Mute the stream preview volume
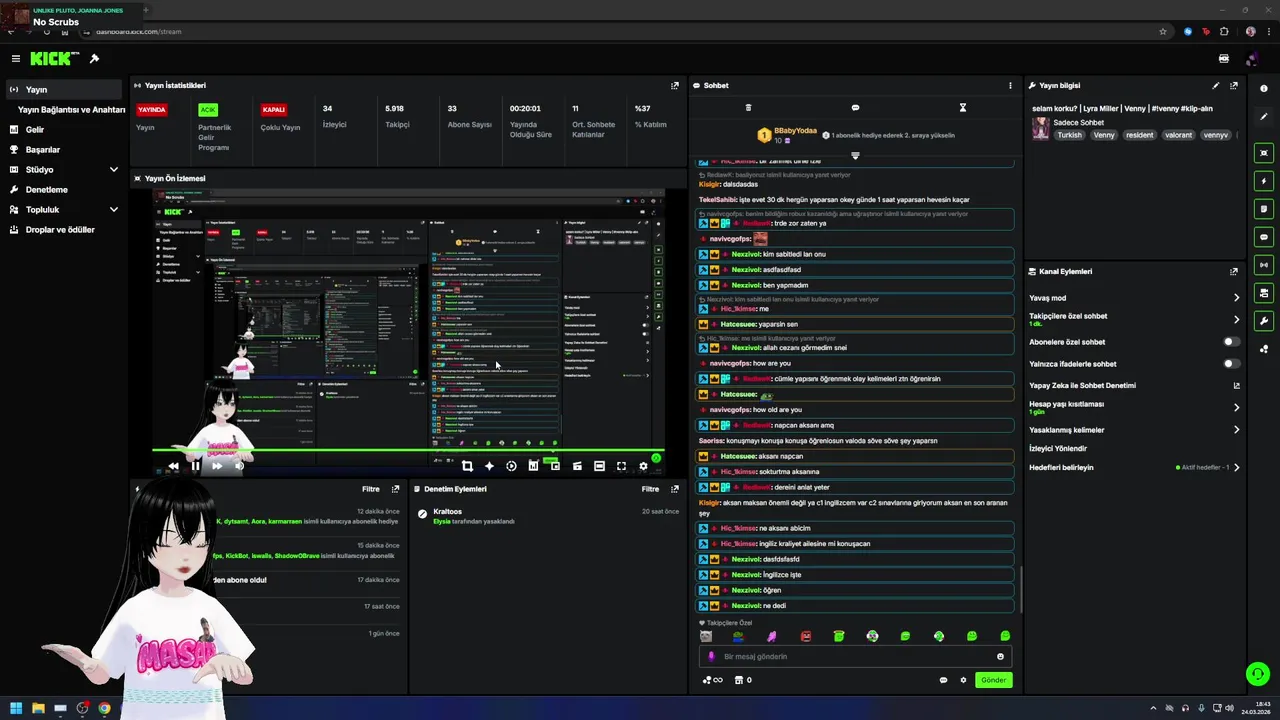This screenshot has width=1280, height=720. (x=239, y=466)
